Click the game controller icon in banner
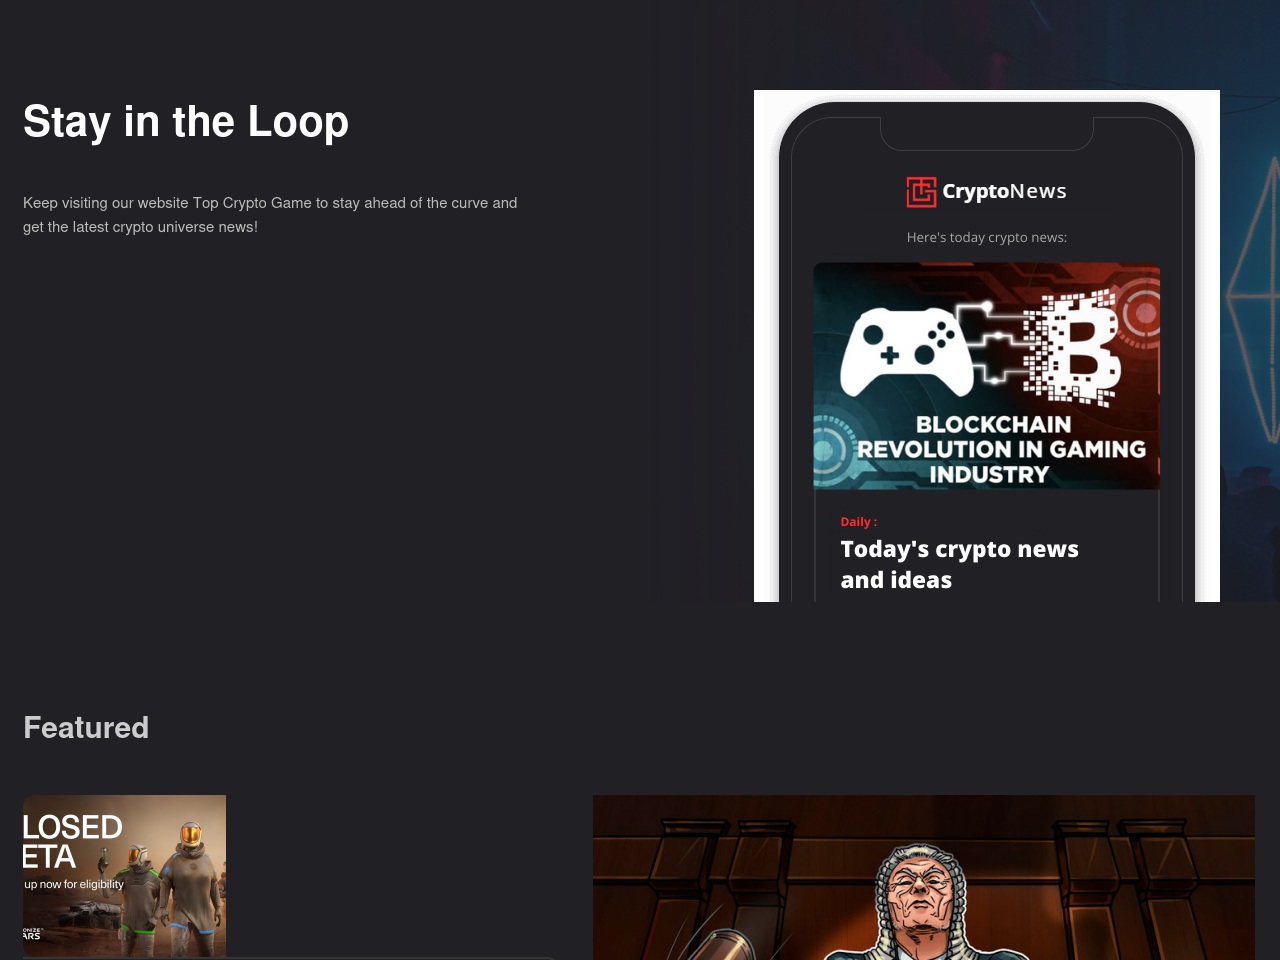This screenshot has height=960, width=1280. [x=906, y=352]
